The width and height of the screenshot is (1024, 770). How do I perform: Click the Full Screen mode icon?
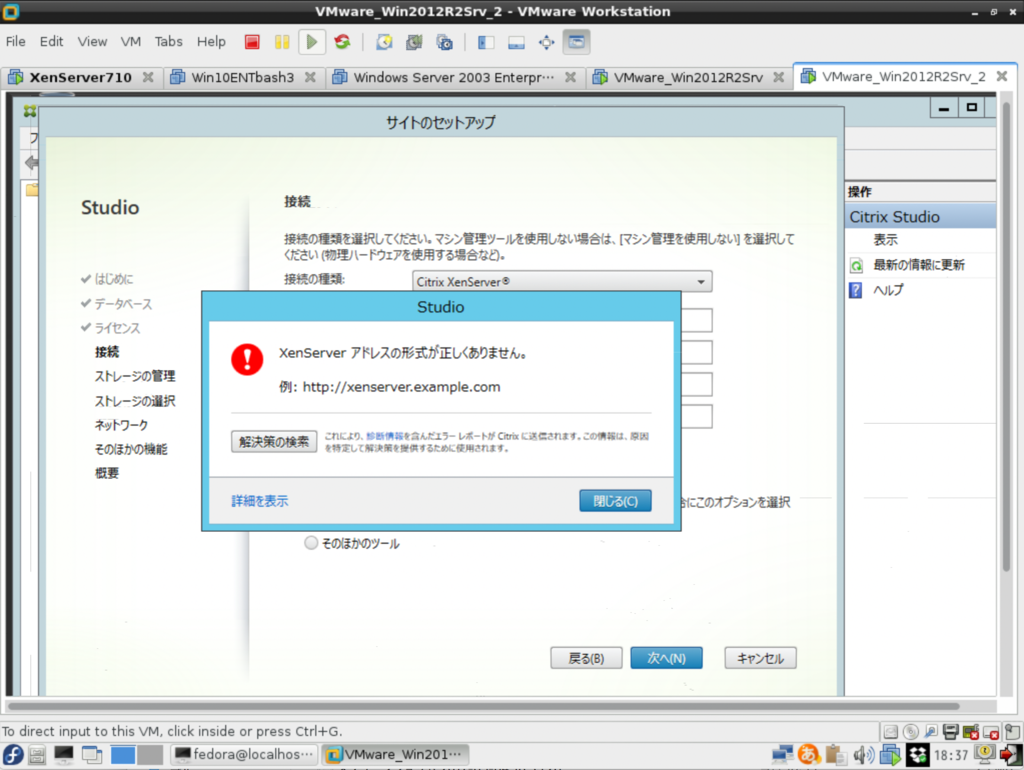(546, 42)
